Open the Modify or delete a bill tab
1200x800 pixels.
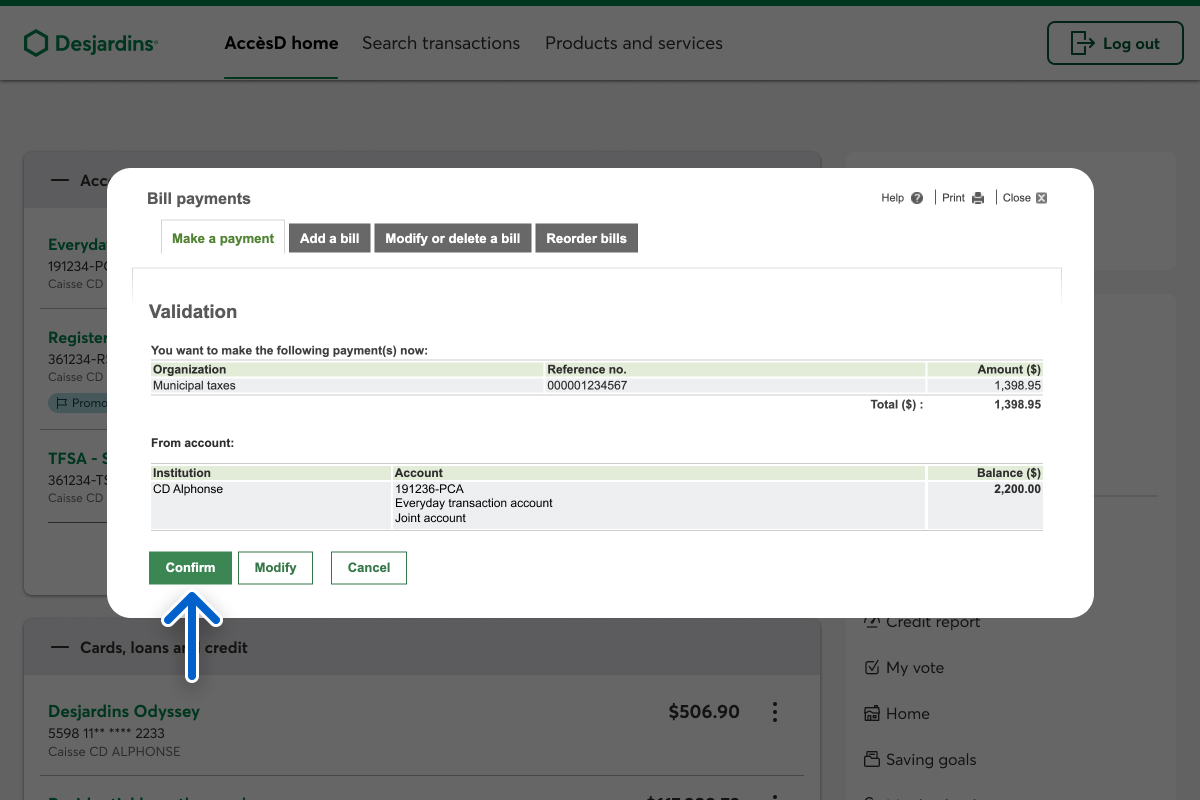[452, 238]
